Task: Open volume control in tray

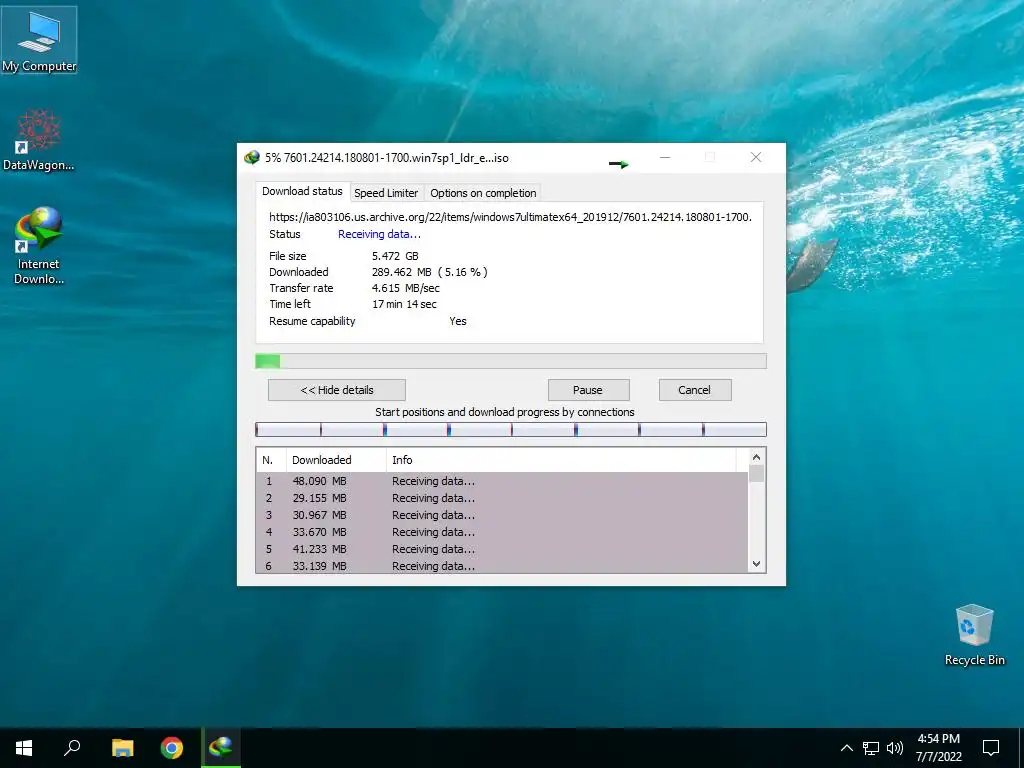Action: point(895,748)
